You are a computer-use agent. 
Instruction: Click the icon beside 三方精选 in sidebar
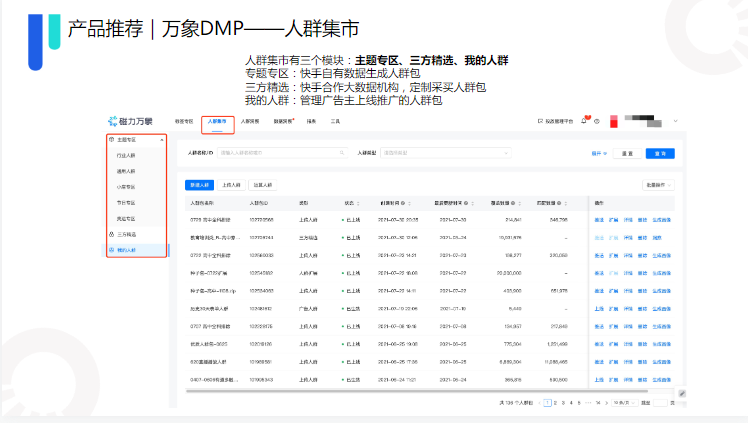click(x=112, y=234)
